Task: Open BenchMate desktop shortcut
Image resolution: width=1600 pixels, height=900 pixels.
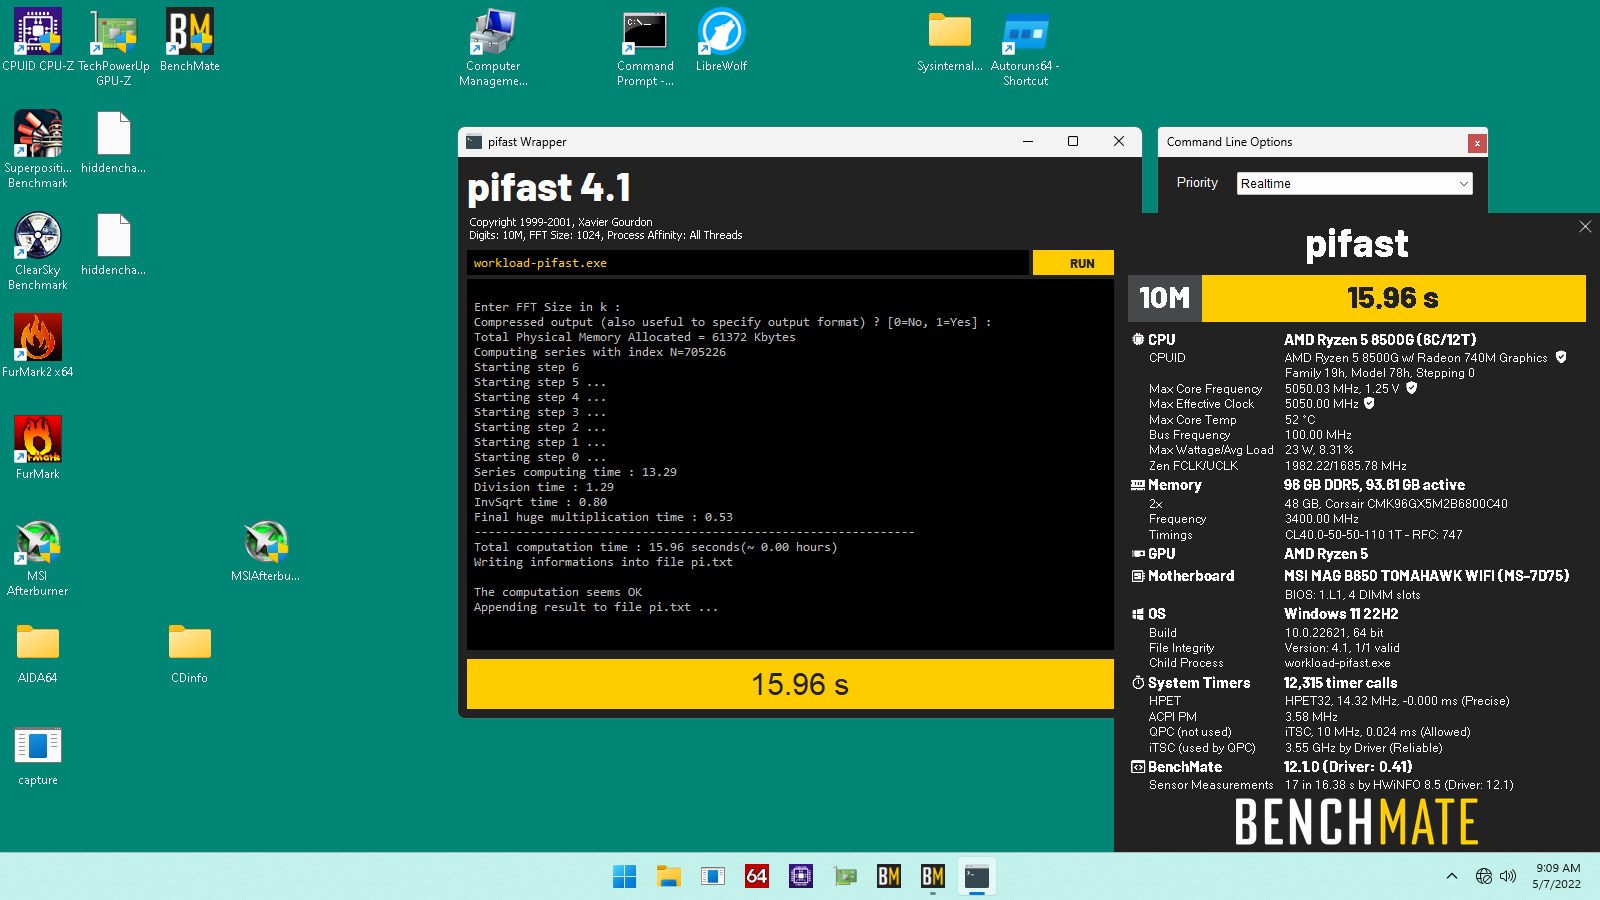Action: coord(190,41)
